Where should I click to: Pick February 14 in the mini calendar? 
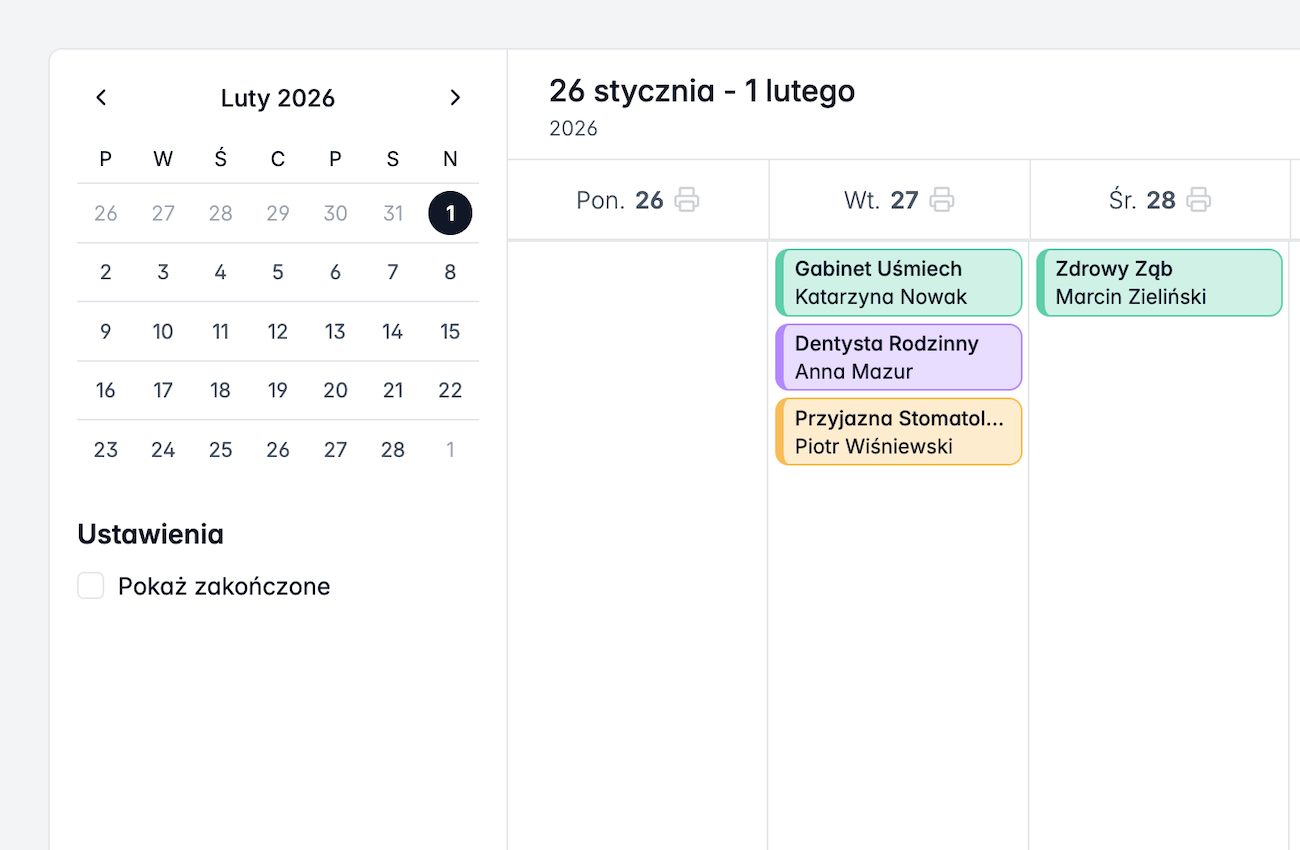point(393,332)
